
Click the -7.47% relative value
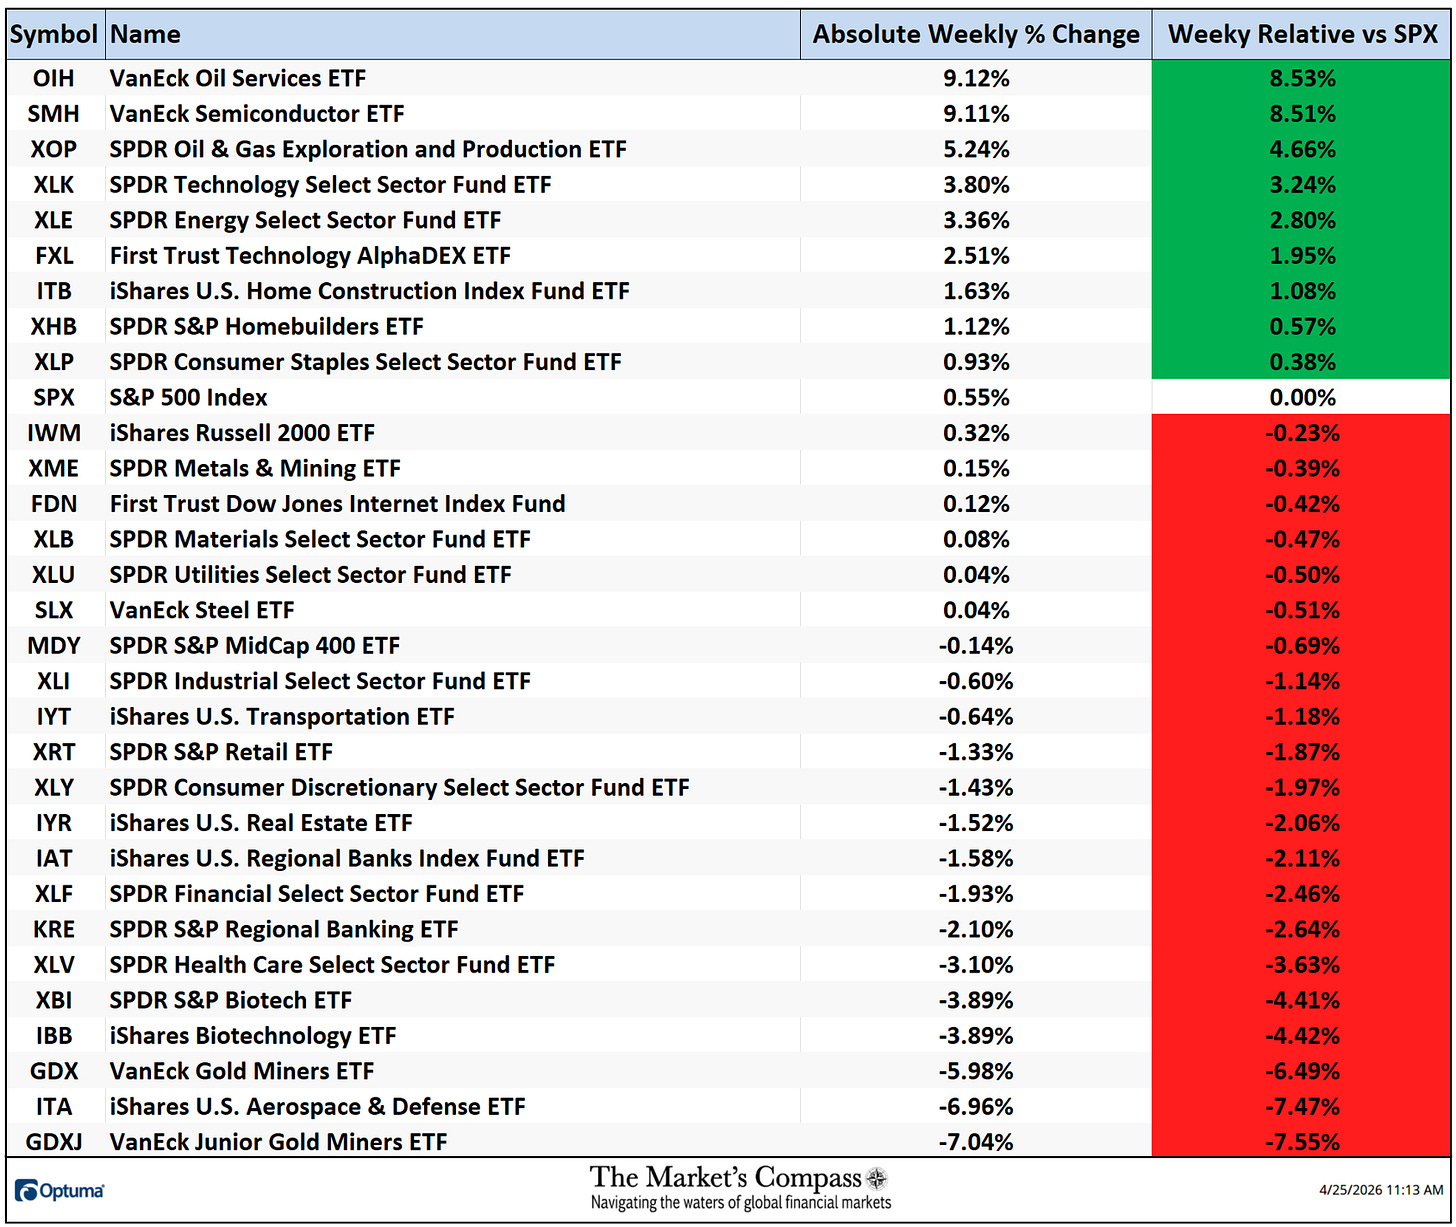(x=1302, y=1107)
